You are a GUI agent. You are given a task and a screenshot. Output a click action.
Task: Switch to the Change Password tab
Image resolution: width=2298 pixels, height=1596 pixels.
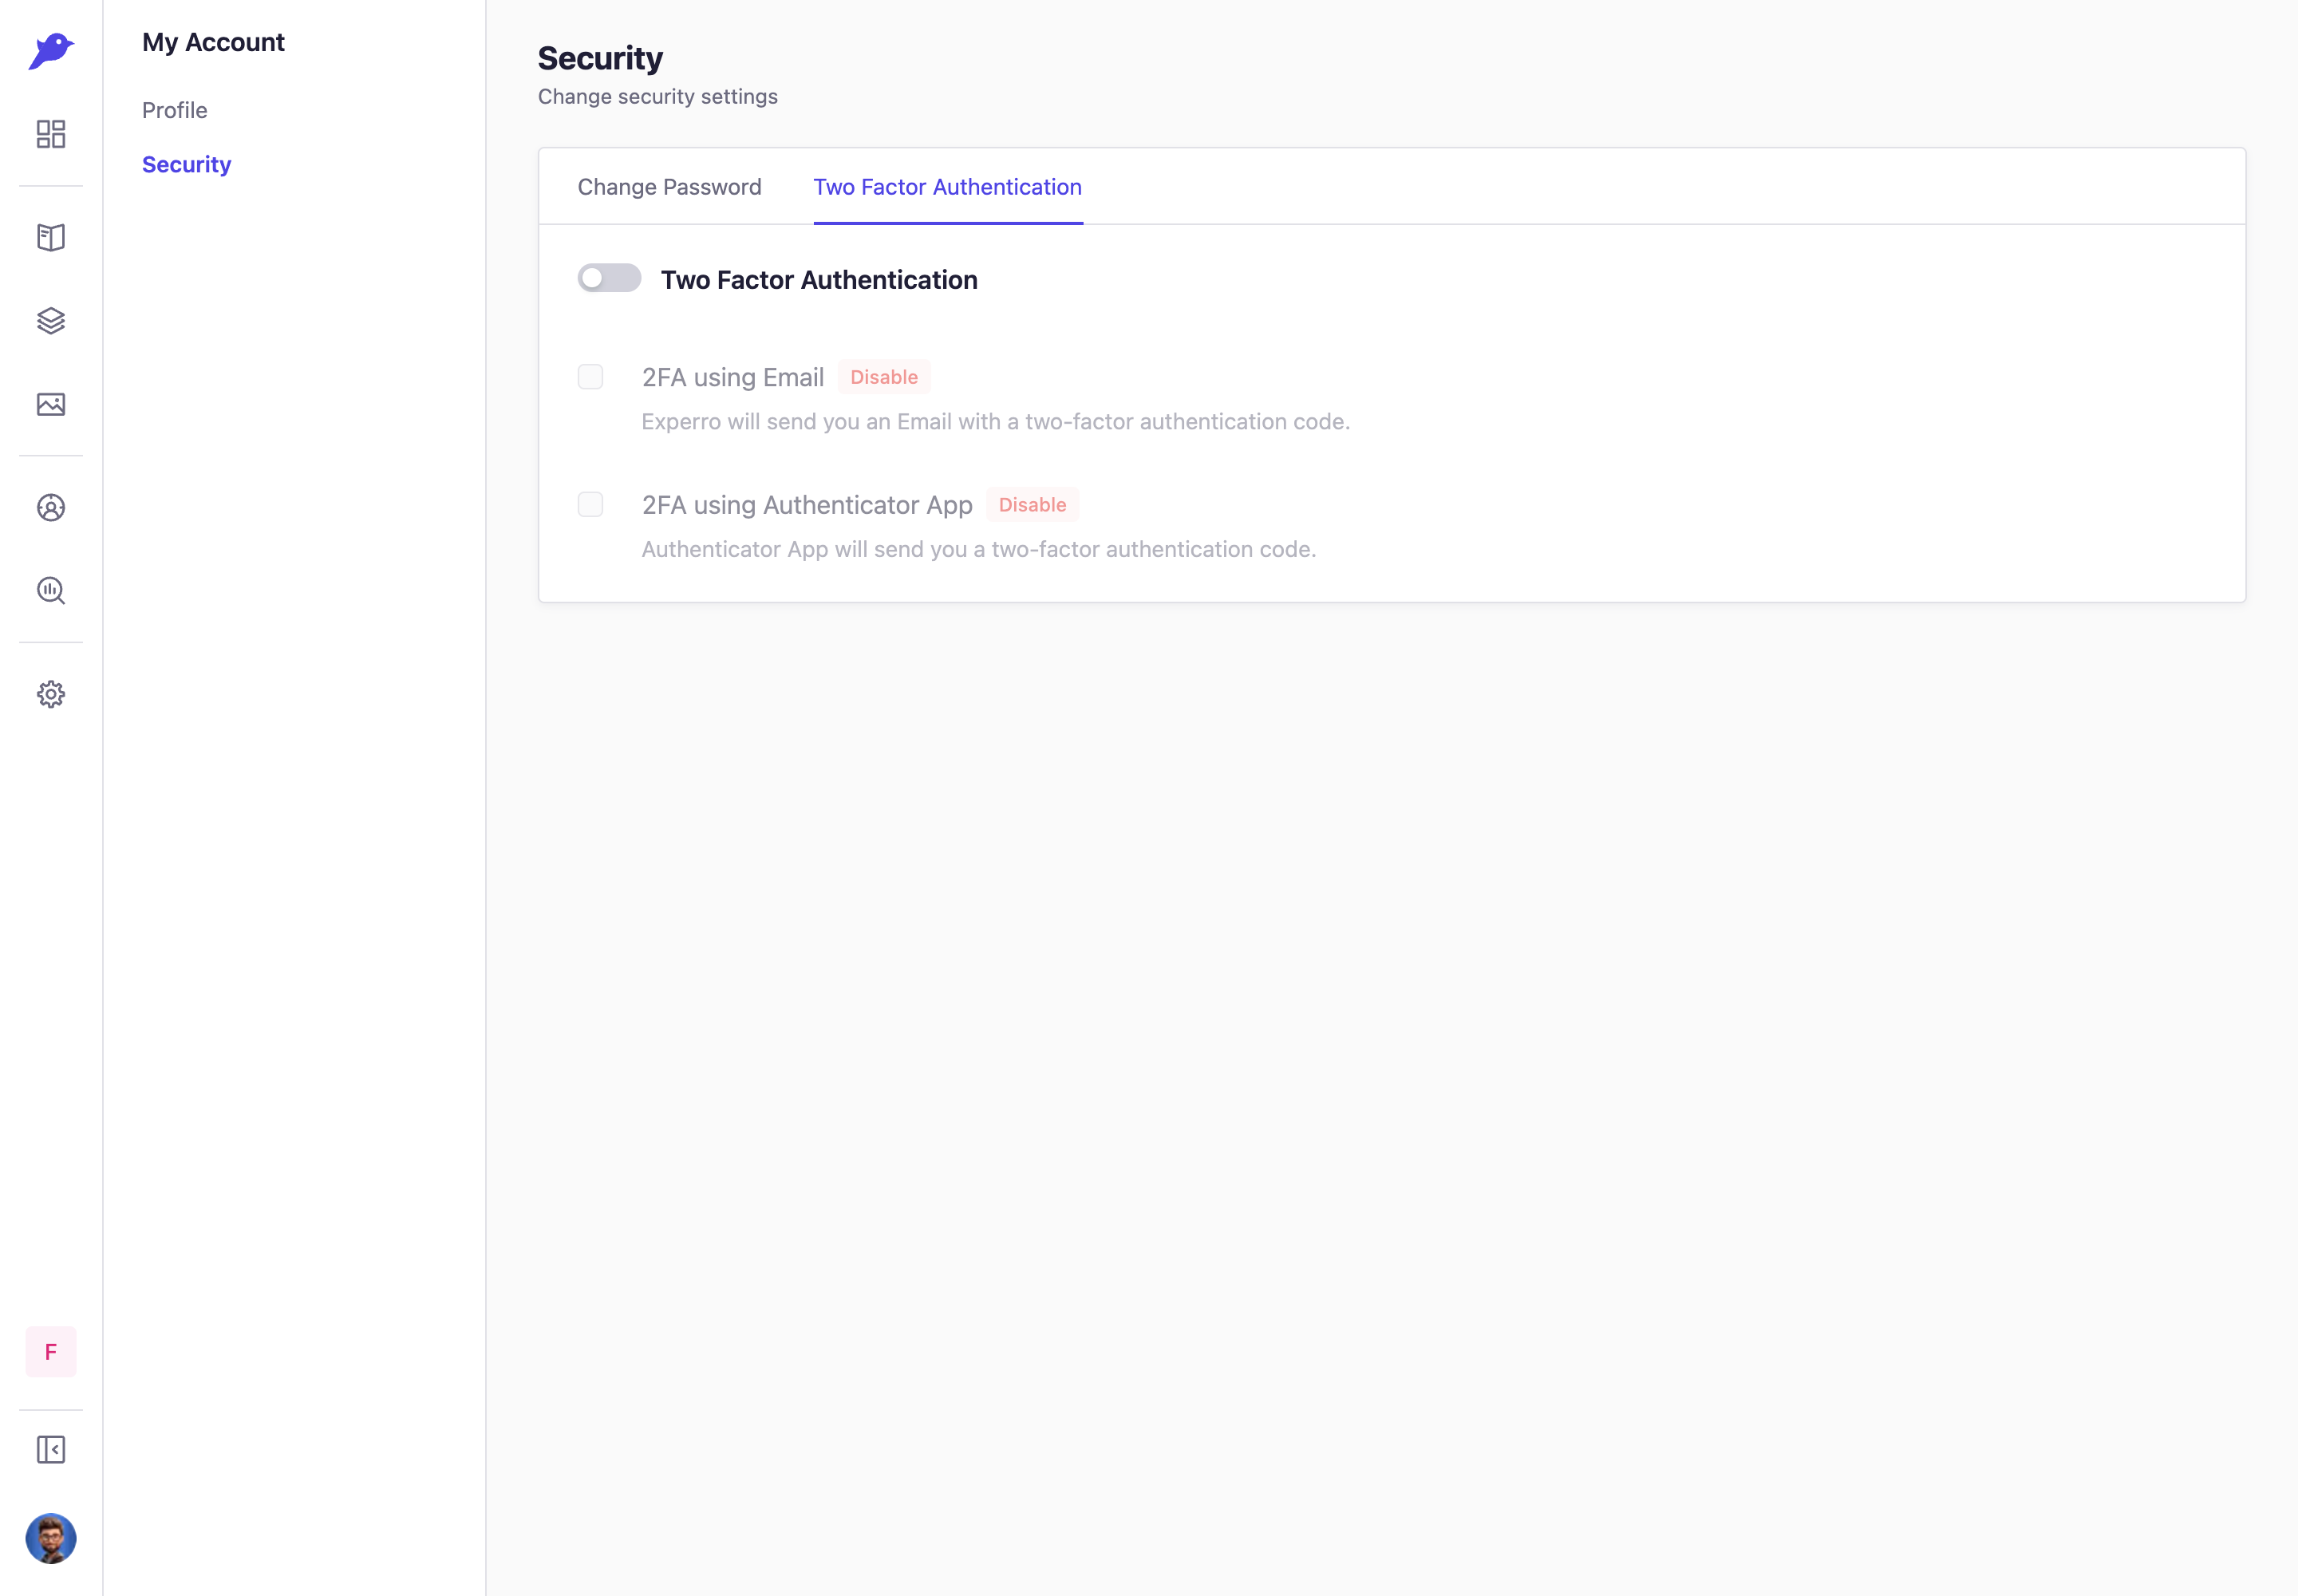(x=669, y=187)
